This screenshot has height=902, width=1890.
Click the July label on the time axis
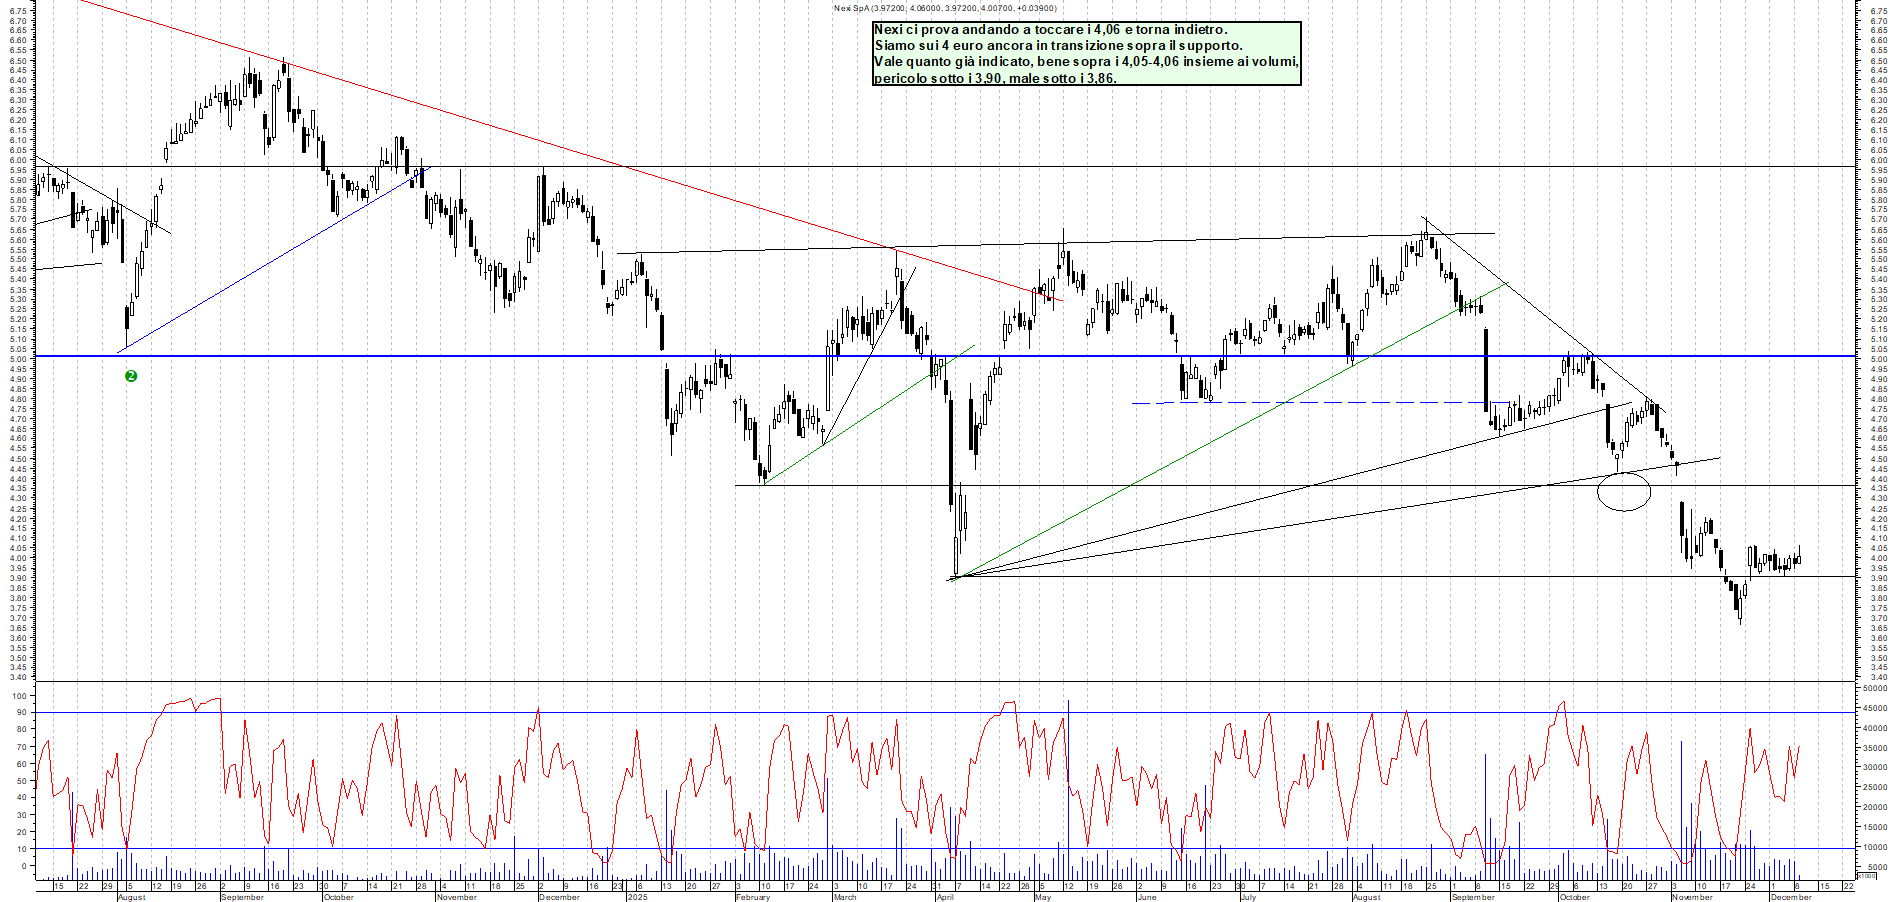pos(1248,897)
